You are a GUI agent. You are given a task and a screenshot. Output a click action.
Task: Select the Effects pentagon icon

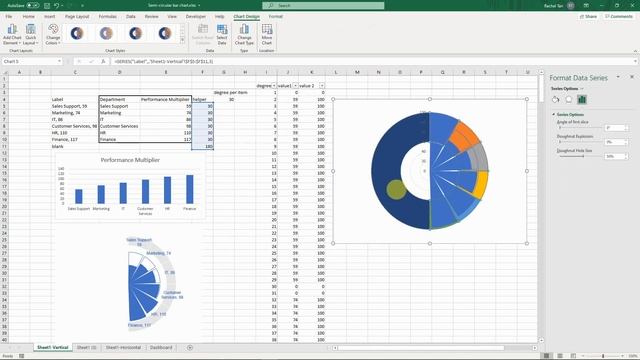[569, 100]
